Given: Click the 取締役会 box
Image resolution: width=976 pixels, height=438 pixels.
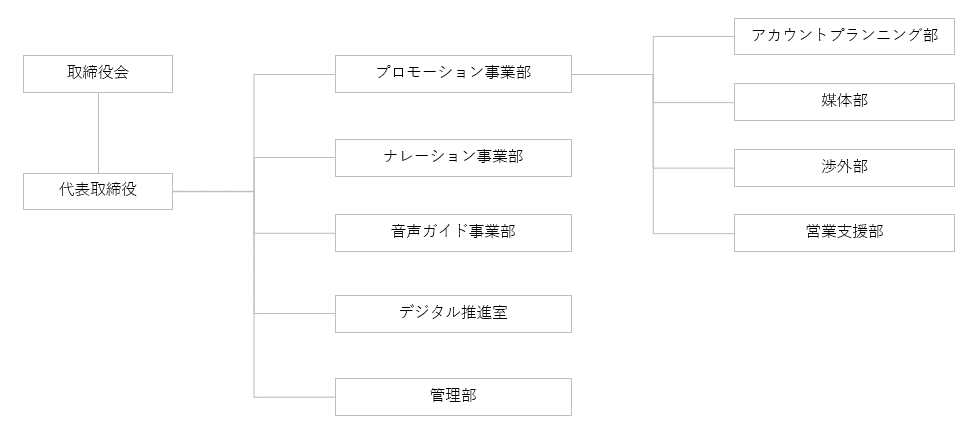Looking at the screenshot, I should point(98,74).
